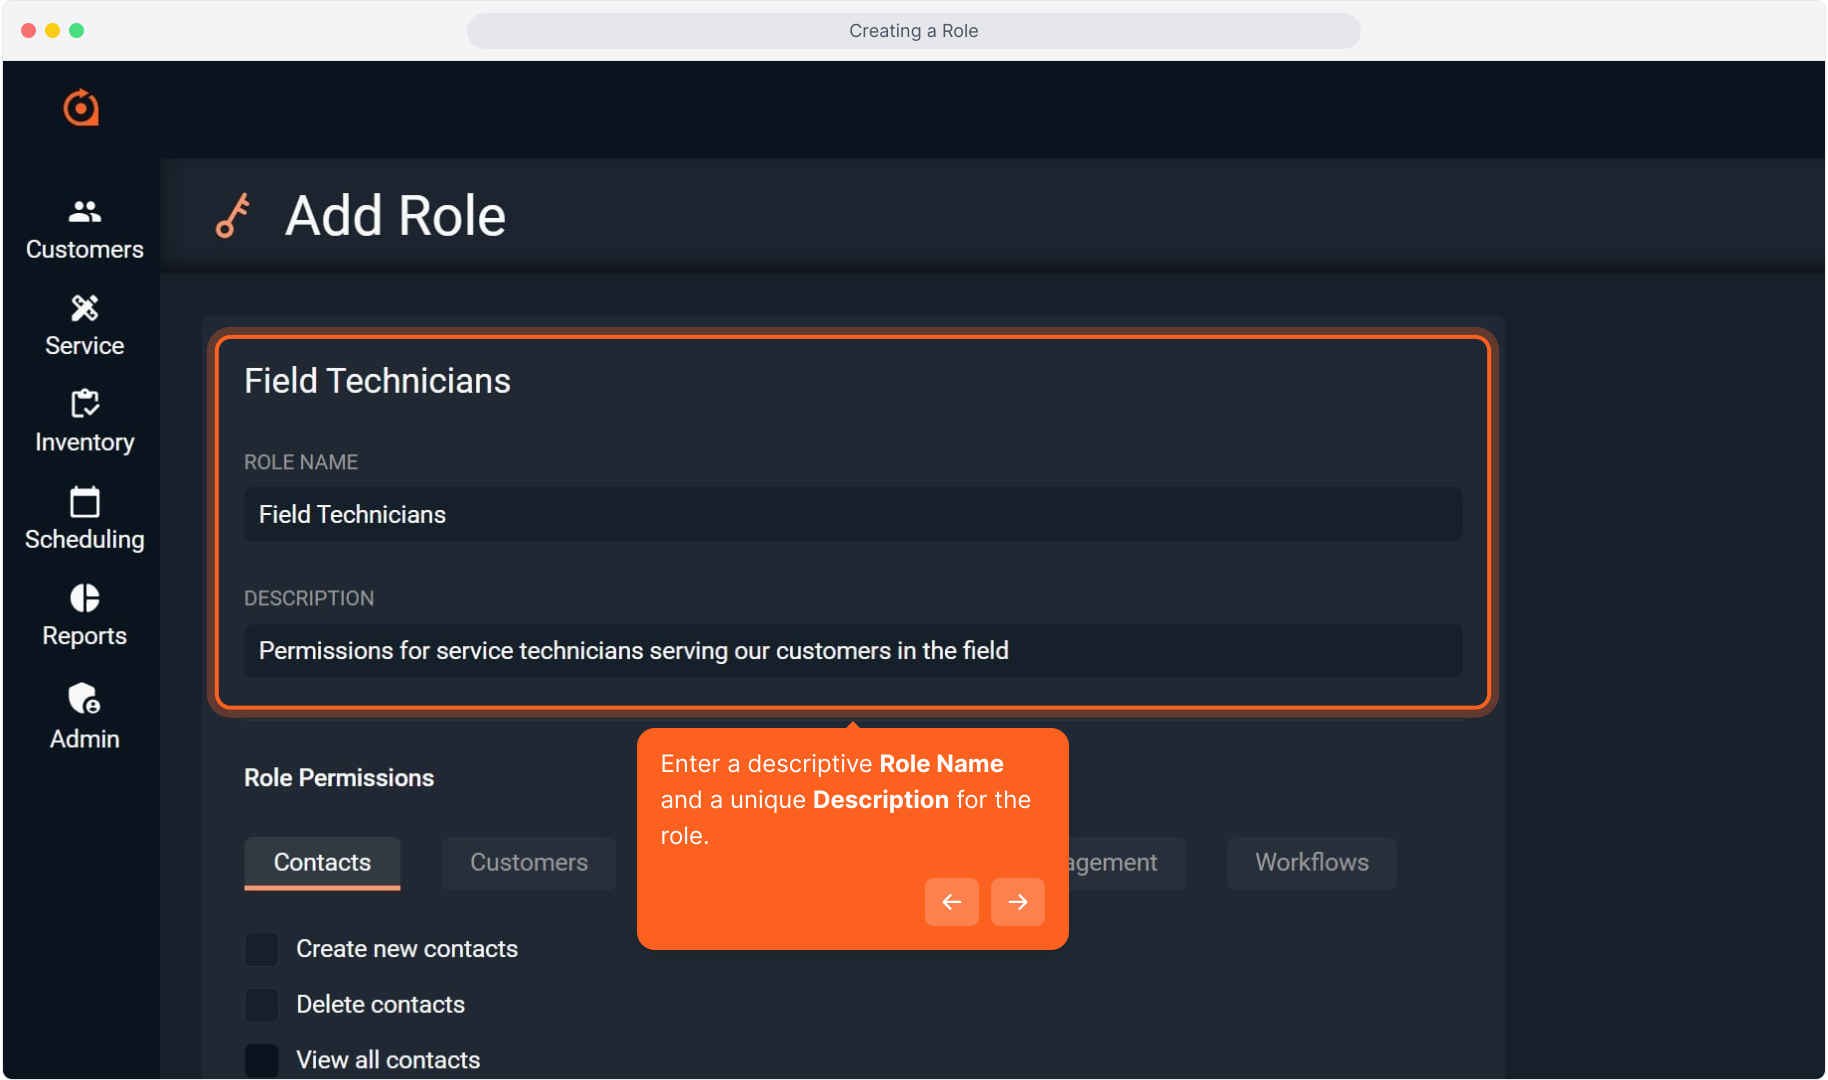1828x1080 pixels.
Task: Click the orange app logo icon
Action: (81, 108)
